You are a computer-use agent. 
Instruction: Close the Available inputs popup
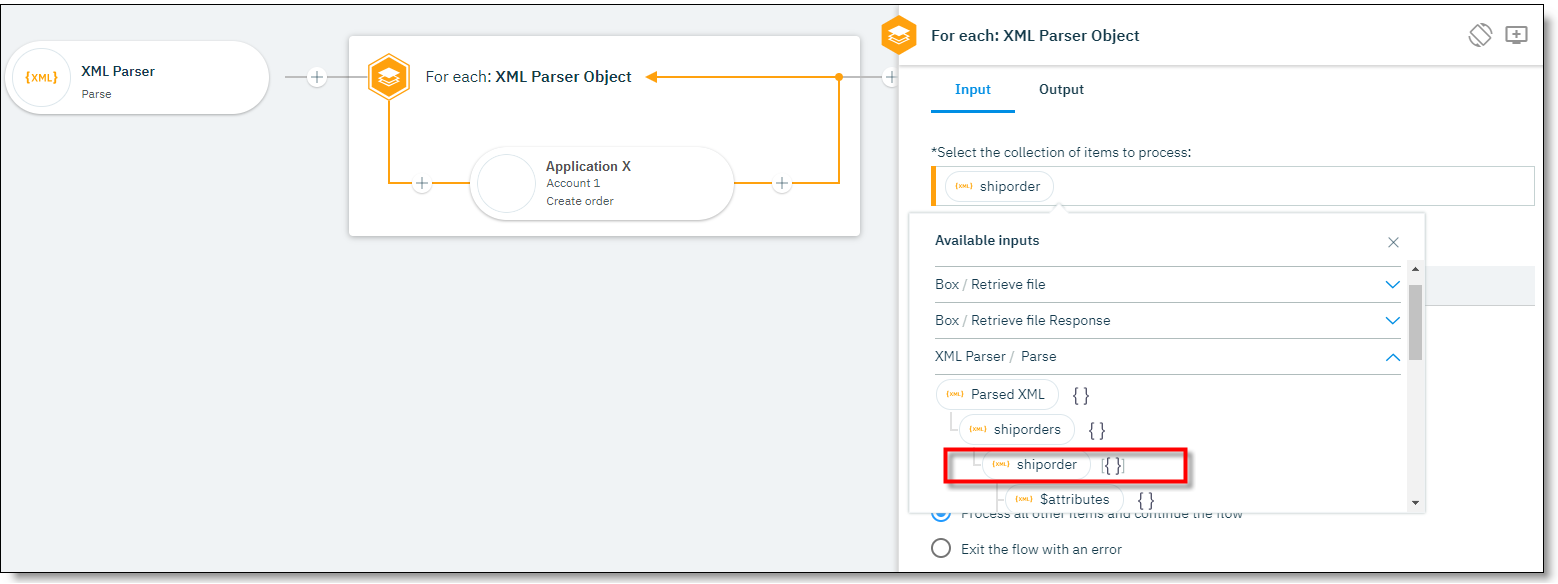pos(1393,242)
